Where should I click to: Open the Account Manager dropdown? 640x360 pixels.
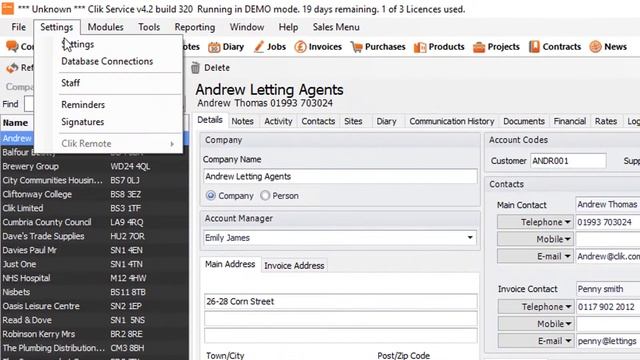pyautogui.click(x=470, y=238)
